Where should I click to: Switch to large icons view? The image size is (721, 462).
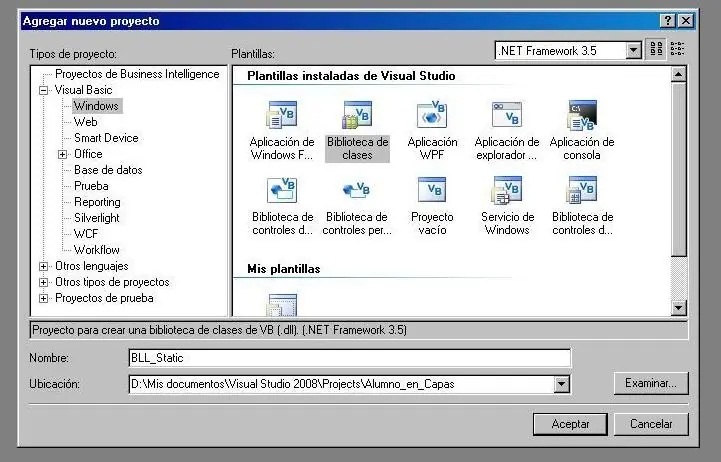pyautogui.click(x=656, y=49)
